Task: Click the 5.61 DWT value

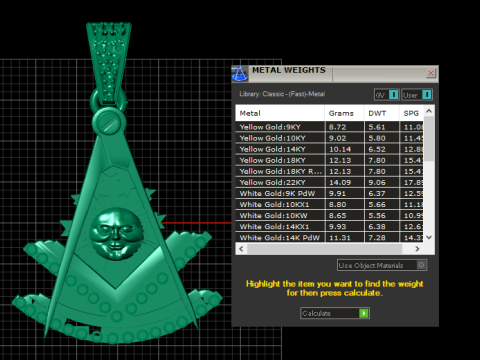Action: [x=377, y=127]
